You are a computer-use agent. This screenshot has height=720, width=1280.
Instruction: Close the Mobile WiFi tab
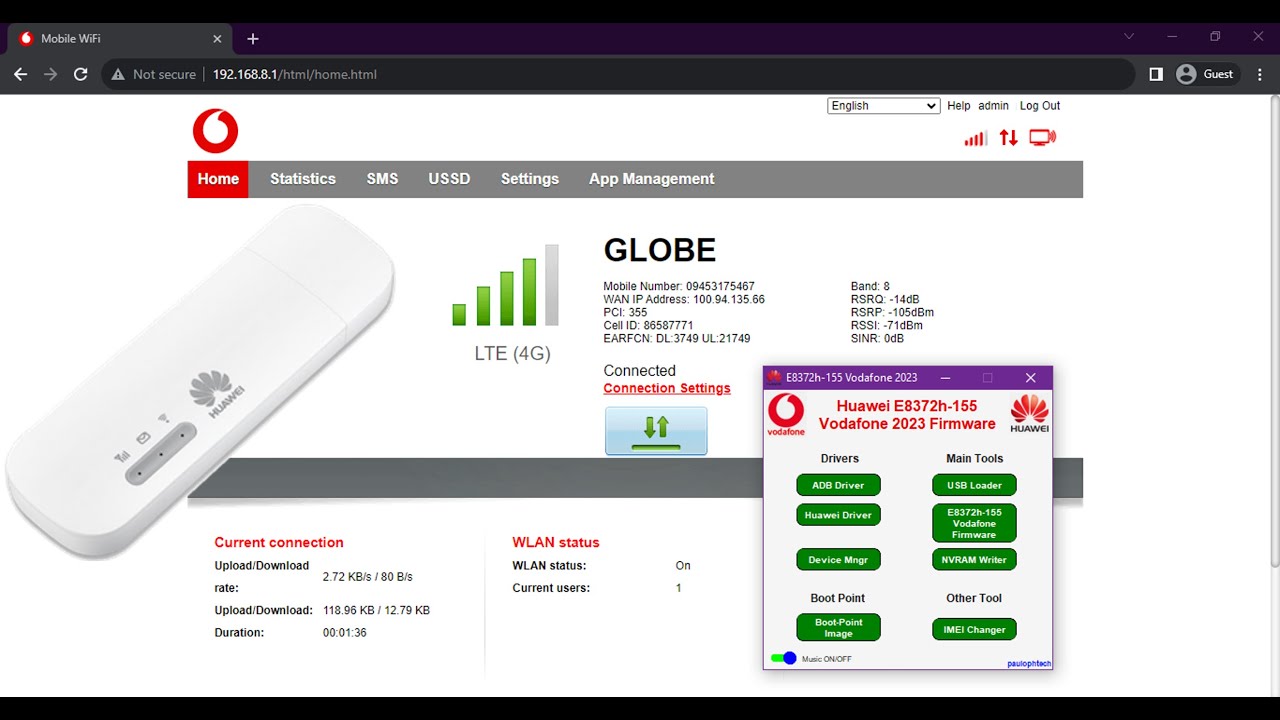tap(218, 38)
